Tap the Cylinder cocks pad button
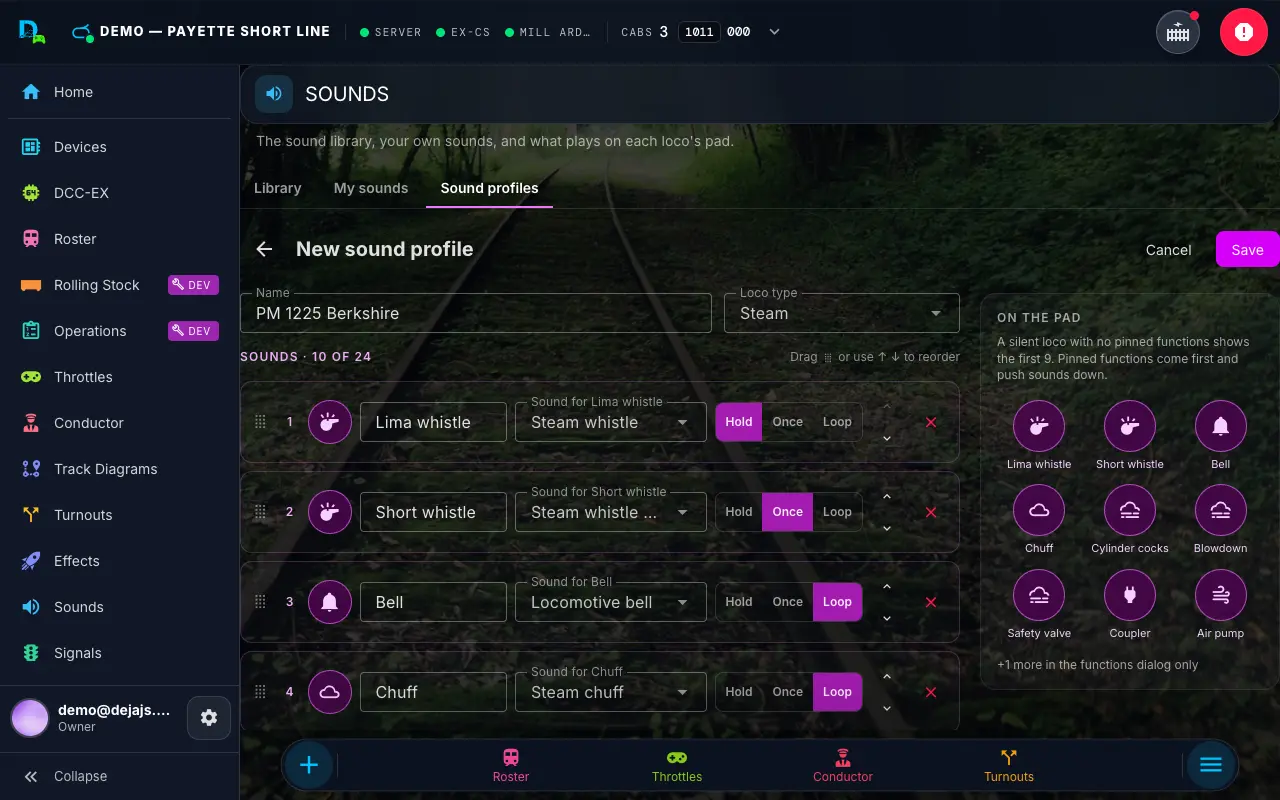Viewport: 1280px width, 800px height. [x=1130, y=510]
